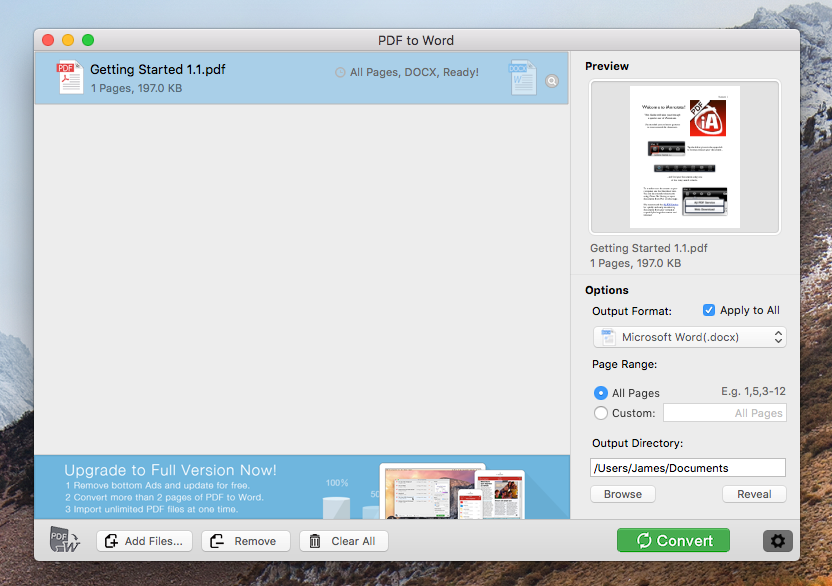The height and width of the screenshot is (586, 832).
Task: Select the Getting Started 1.1.pdf file name
Action: tap(158, 70)
